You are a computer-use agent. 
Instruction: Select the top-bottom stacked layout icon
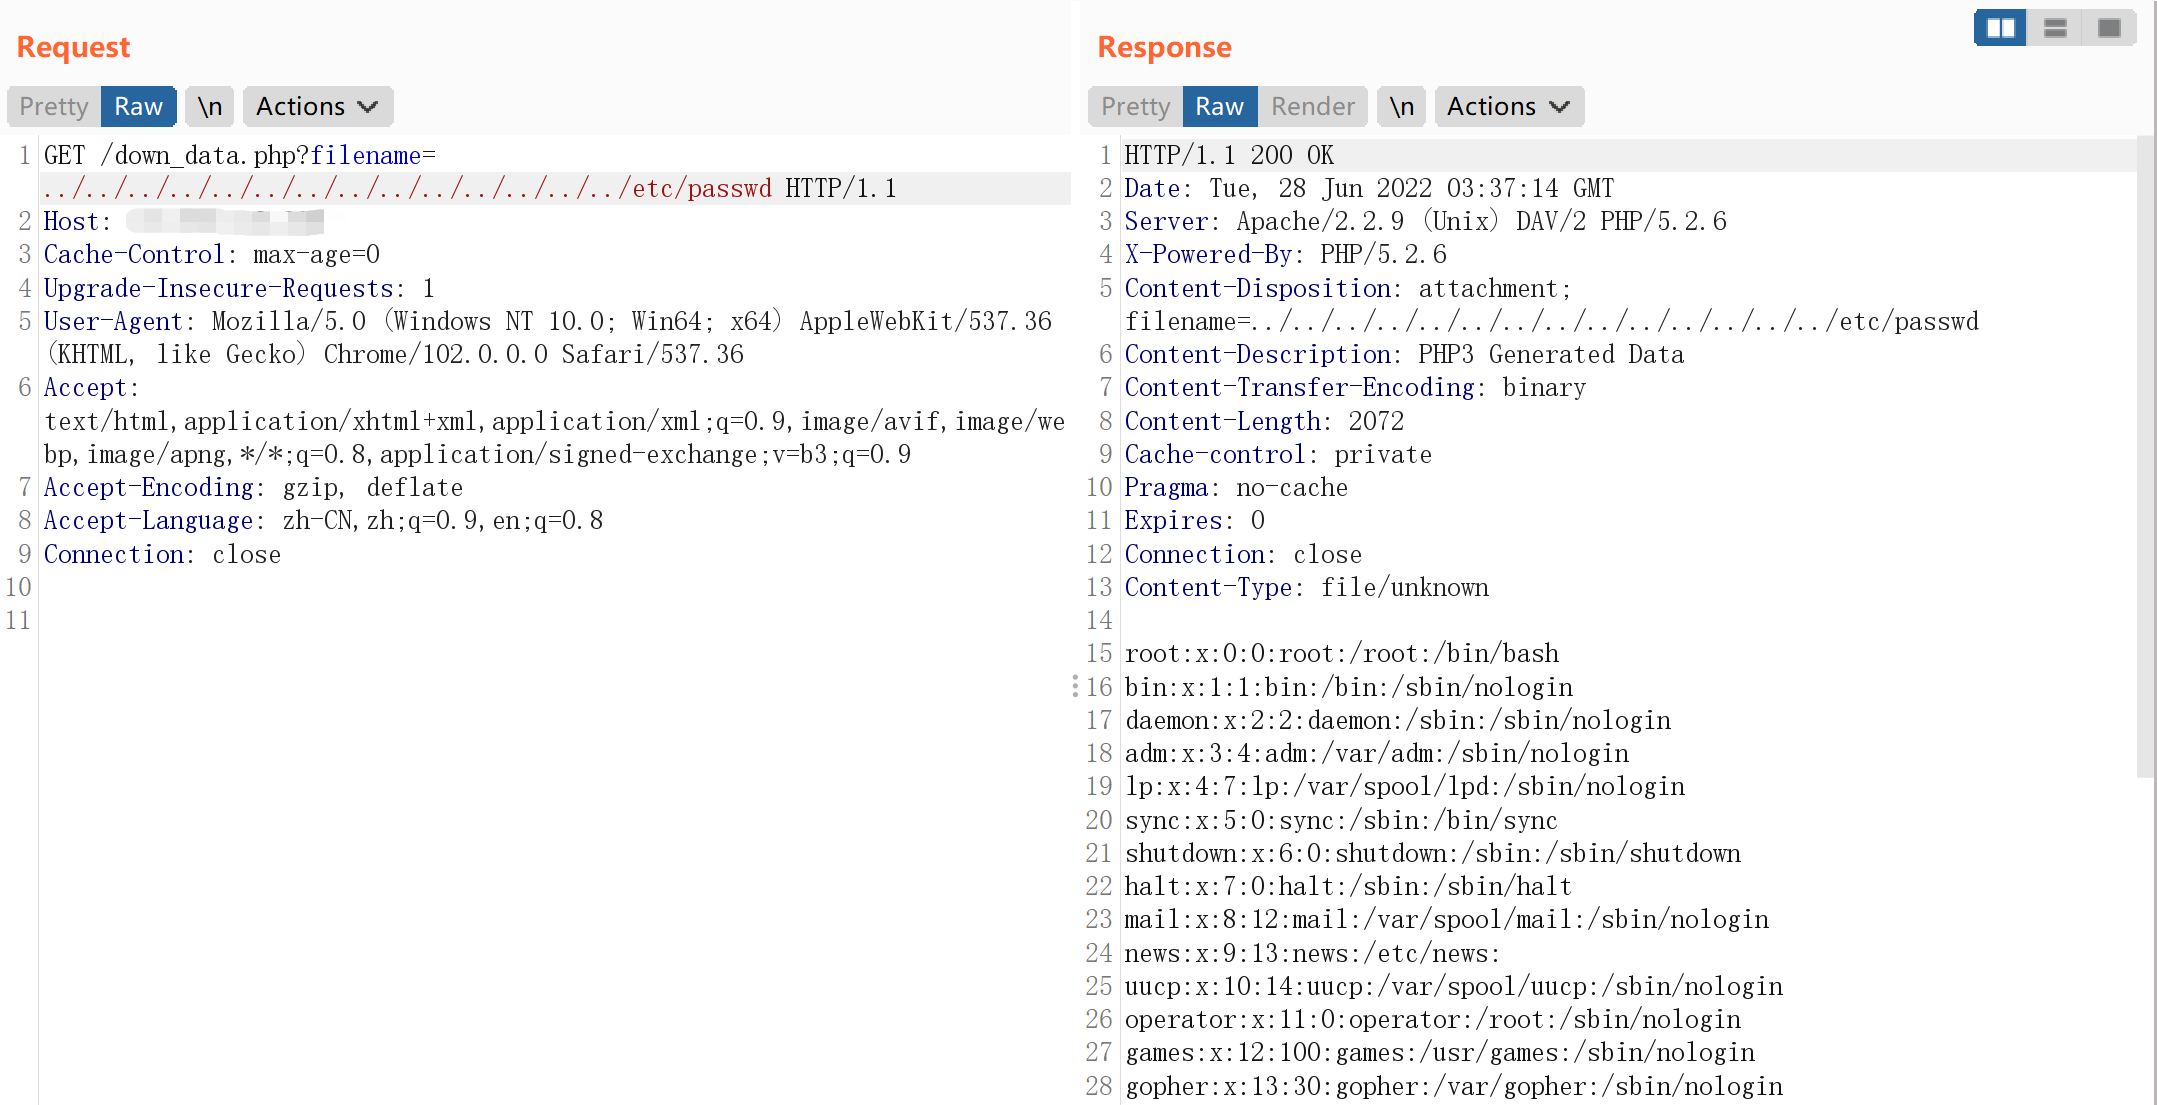tap(2055, 28)
